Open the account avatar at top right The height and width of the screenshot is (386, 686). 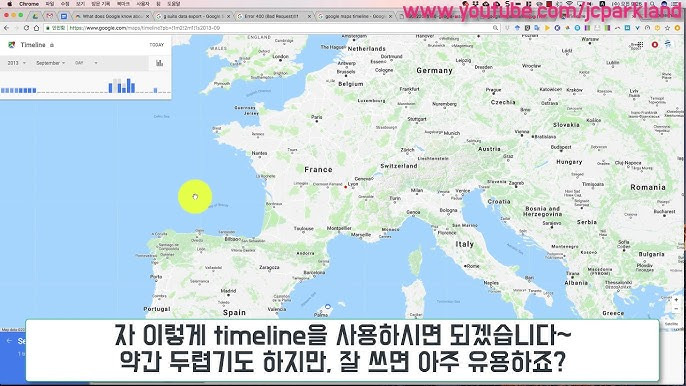[668, 44]
